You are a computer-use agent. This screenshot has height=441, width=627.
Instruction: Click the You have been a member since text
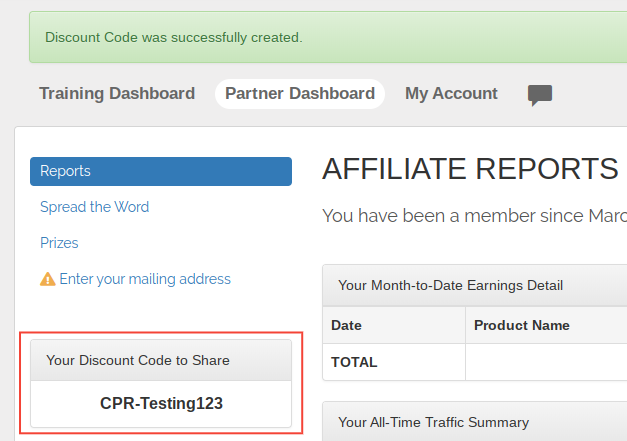pyautogui.click(x=474, y=216)
